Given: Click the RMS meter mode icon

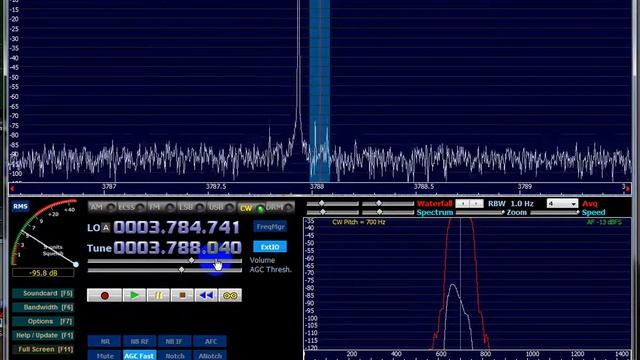Looking at the screenshot, I should 20,206.
